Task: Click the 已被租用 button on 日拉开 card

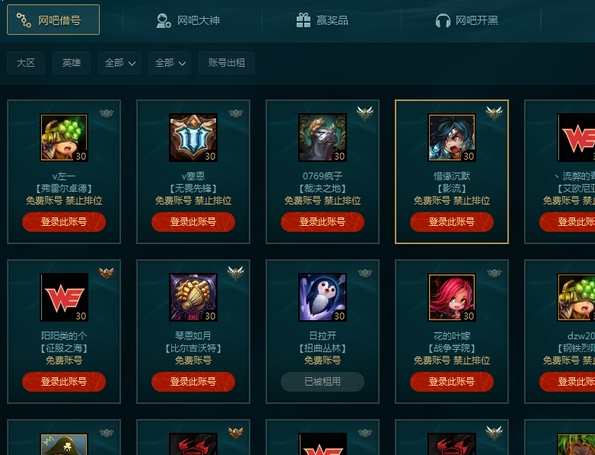Action: 323,381
